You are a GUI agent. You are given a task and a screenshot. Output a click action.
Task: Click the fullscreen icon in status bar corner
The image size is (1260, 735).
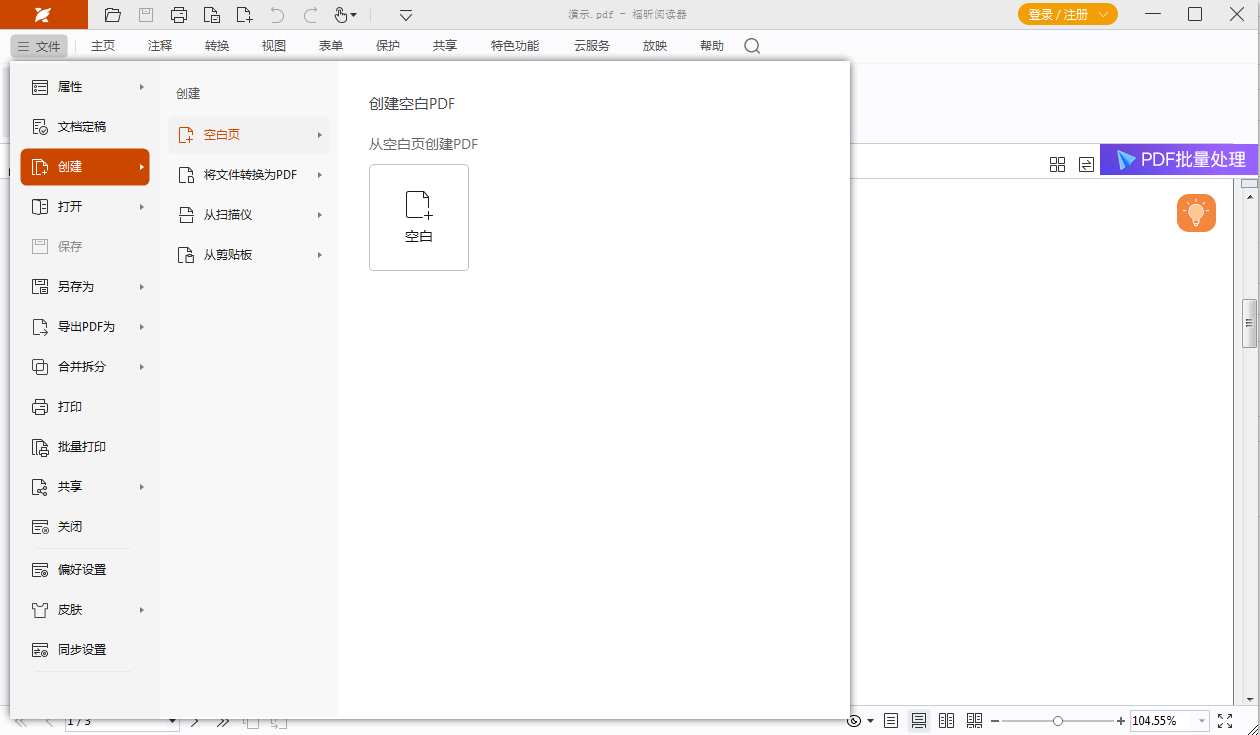(x=1225, y=720)
